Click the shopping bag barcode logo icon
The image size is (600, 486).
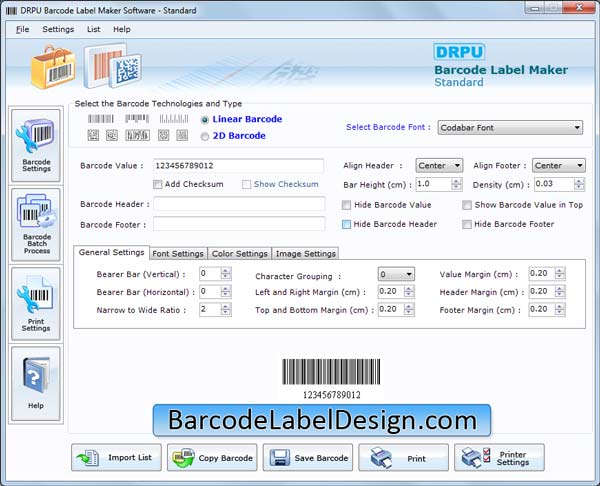point(54,67)
